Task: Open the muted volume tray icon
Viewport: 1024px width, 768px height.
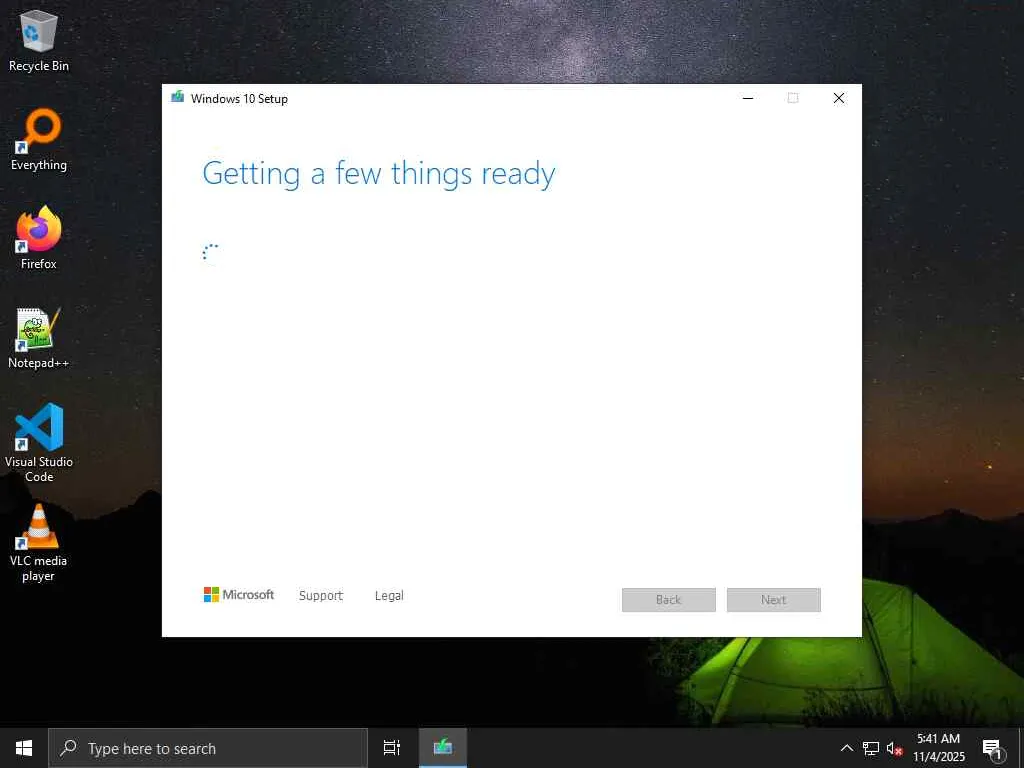Action: (894, 748)
